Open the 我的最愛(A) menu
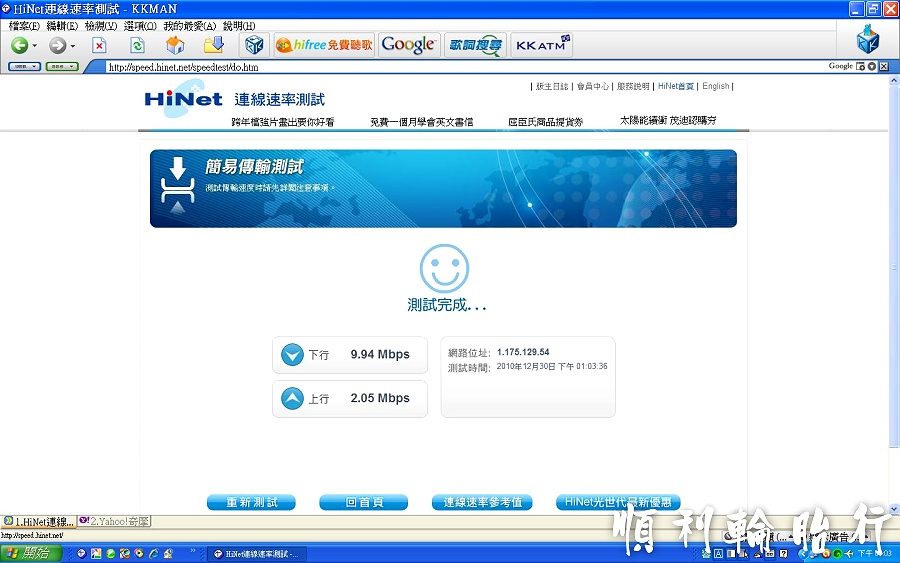Viewport: 900px width, 563px height. tap(189, 26)
